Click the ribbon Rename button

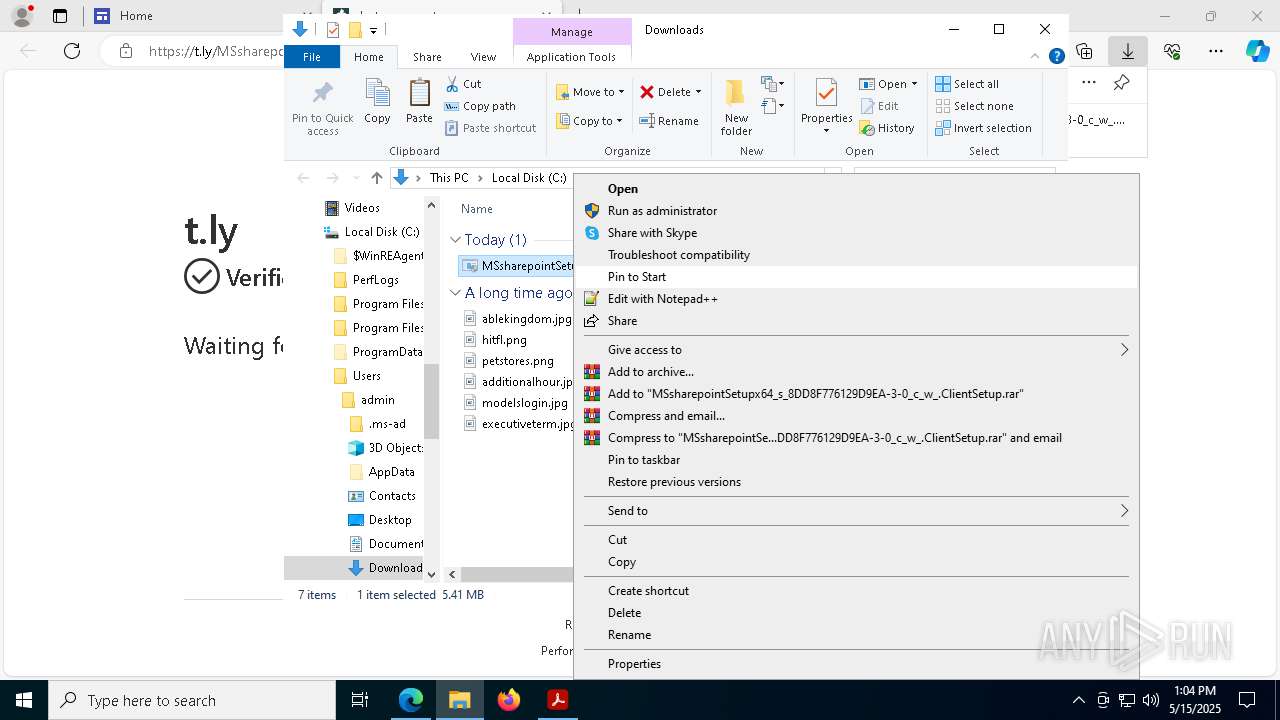point(669,121)
